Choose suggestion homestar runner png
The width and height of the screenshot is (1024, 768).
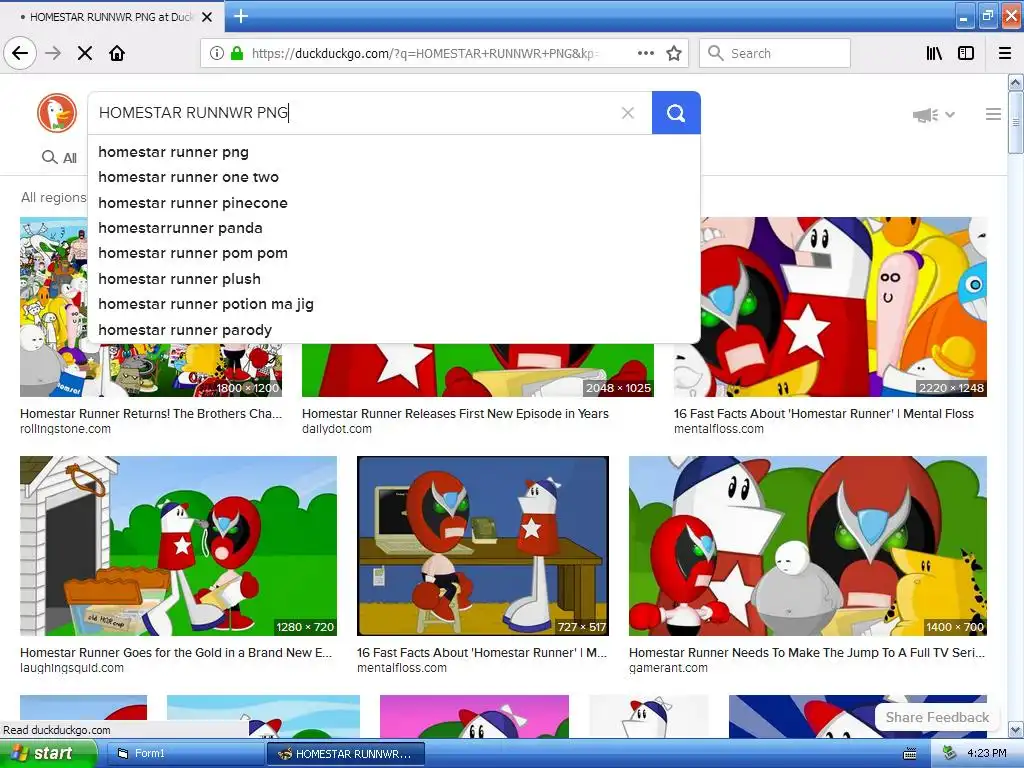[x=394, y=152]
